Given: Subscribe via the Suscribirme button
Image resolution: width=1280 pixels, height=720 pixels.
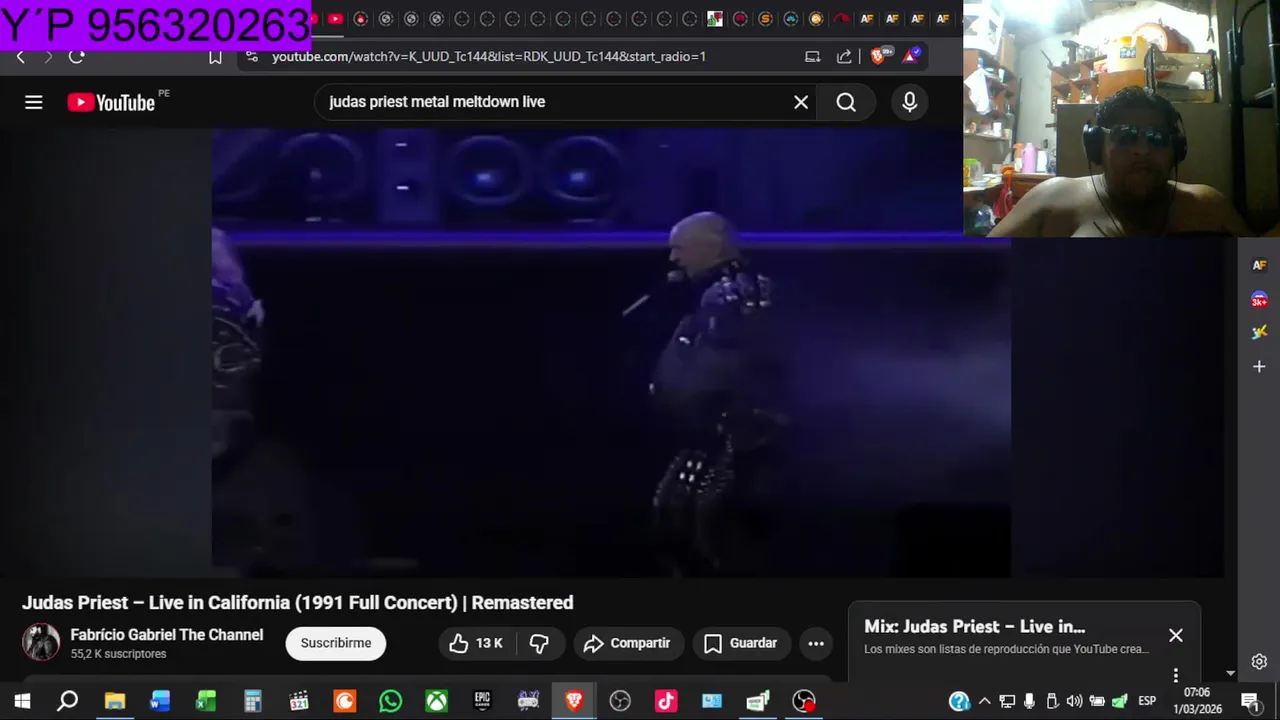Looking at the screenshot, I should [x=336, y=643].
